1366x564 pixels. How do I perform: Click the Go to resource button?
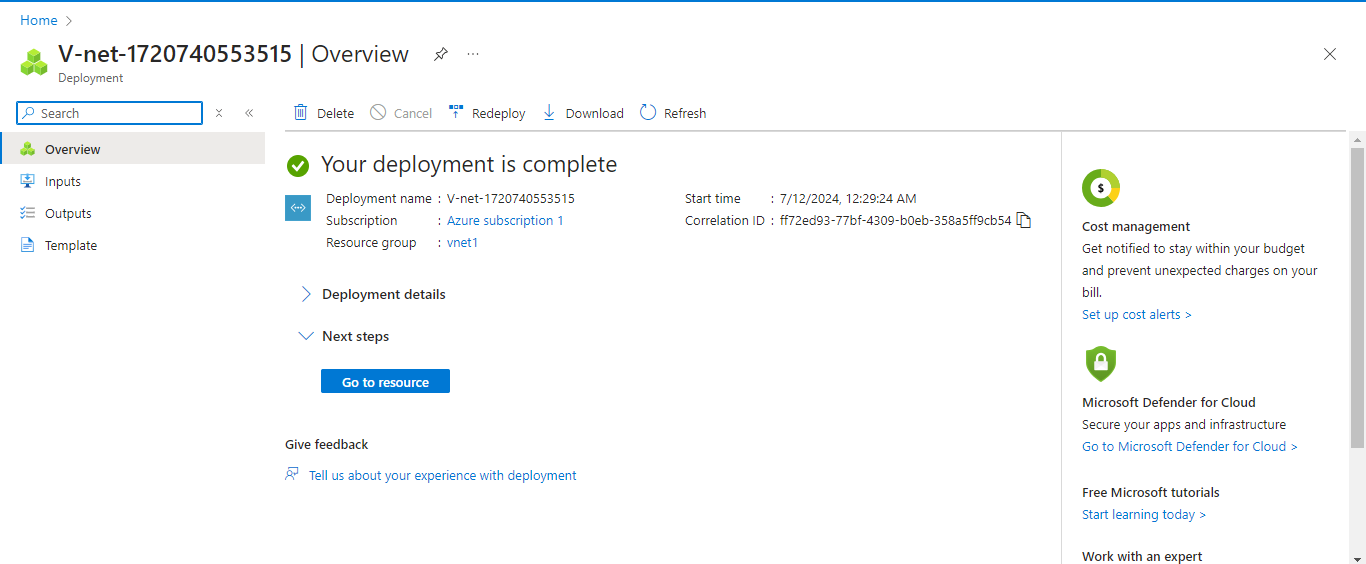385,381
